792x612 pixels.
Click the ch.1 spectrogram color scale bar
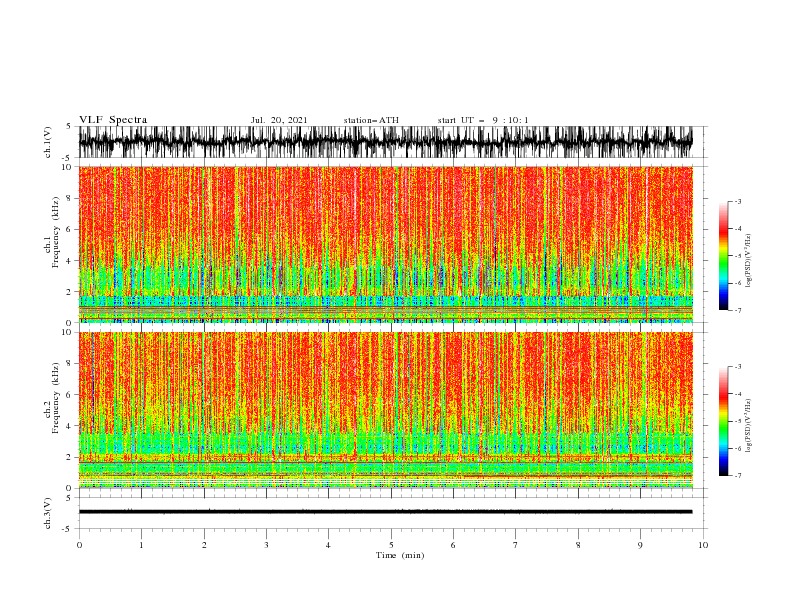[723, 256]
